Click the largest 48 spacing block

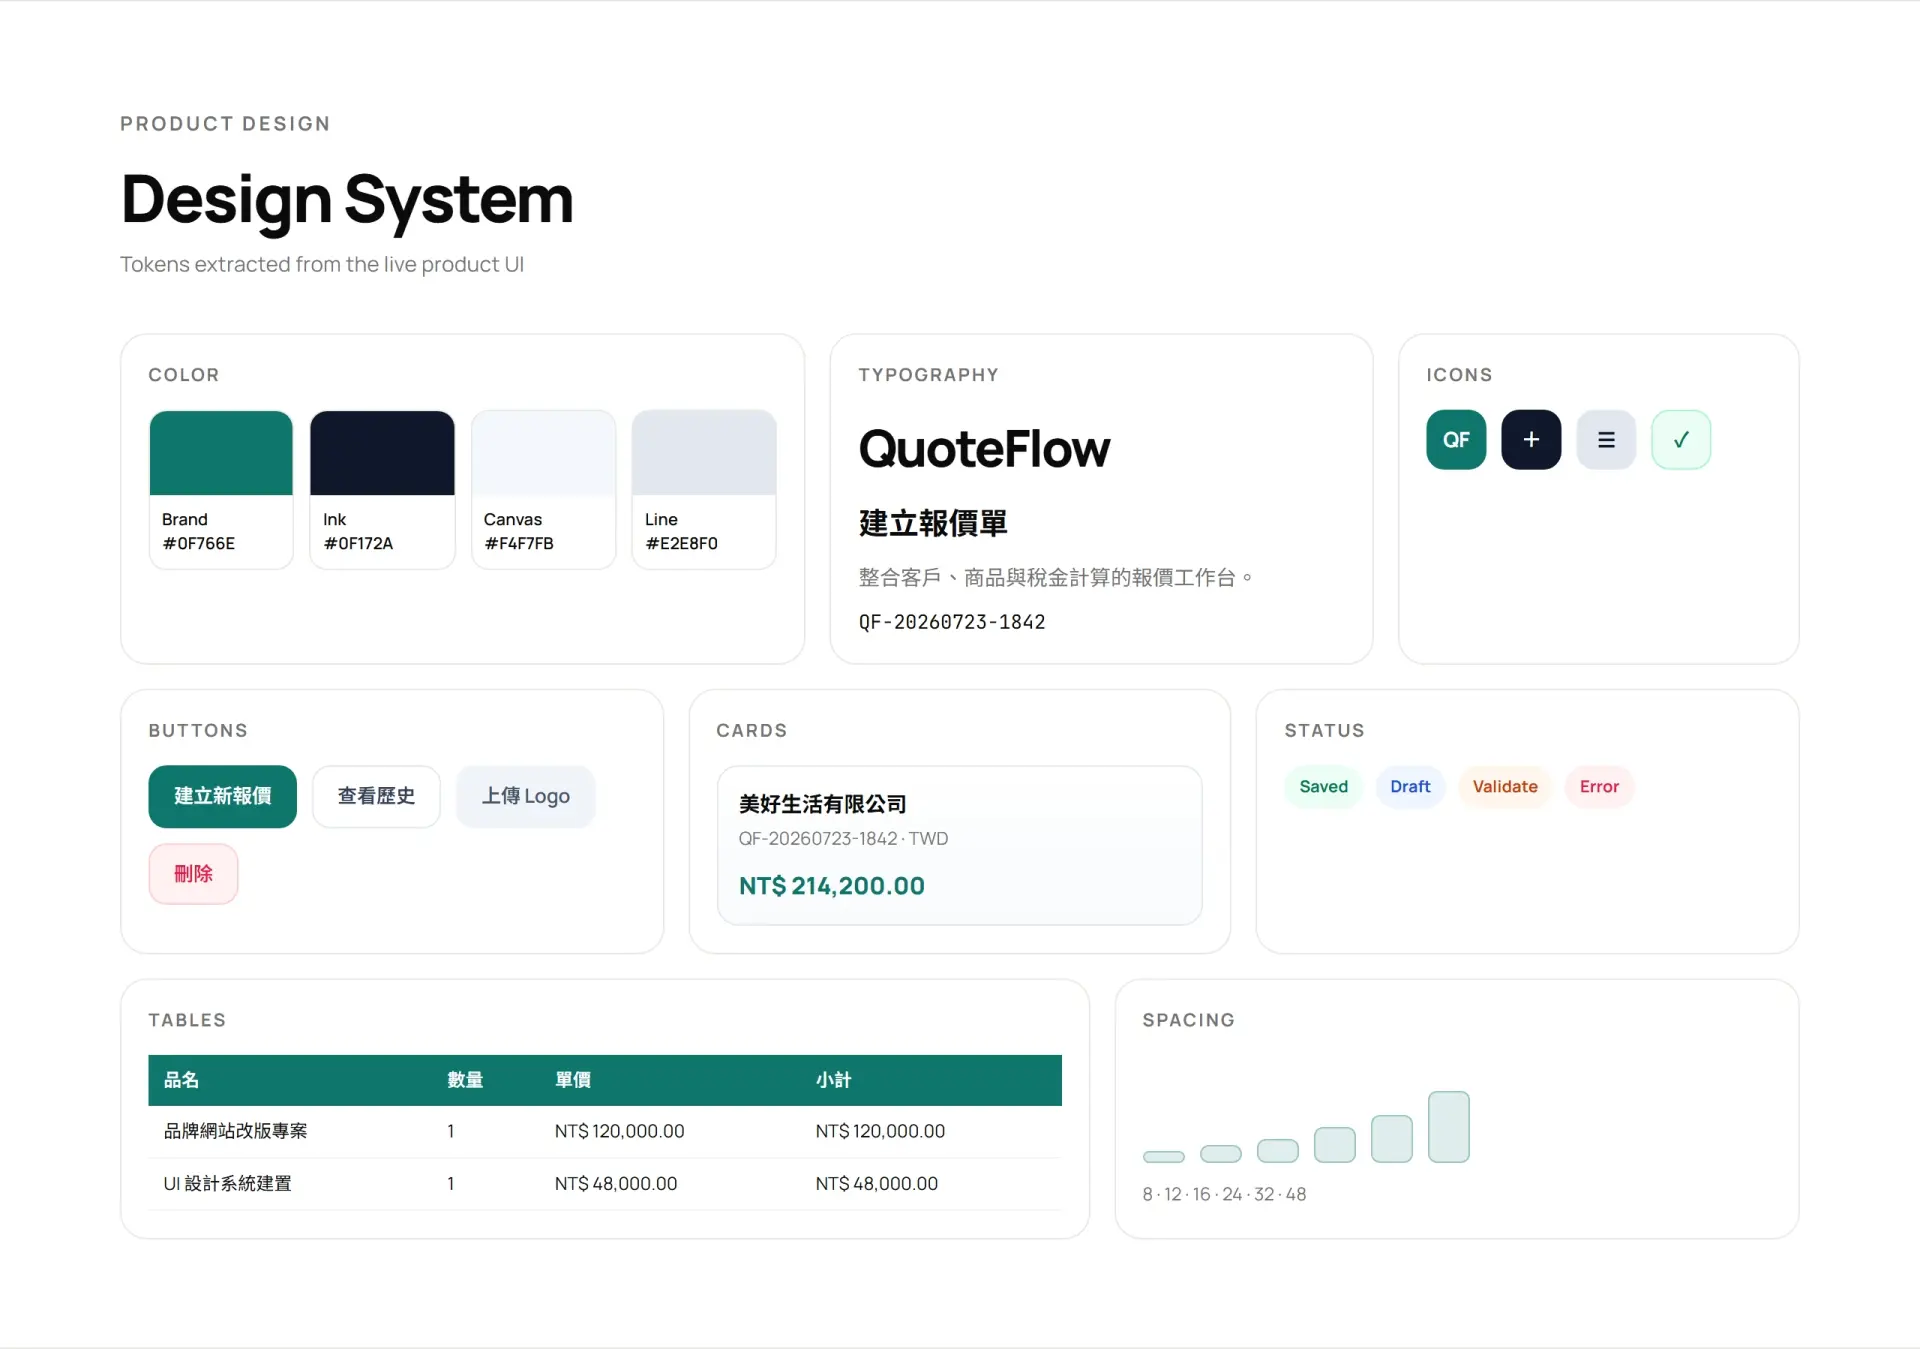(1448, 1127)
